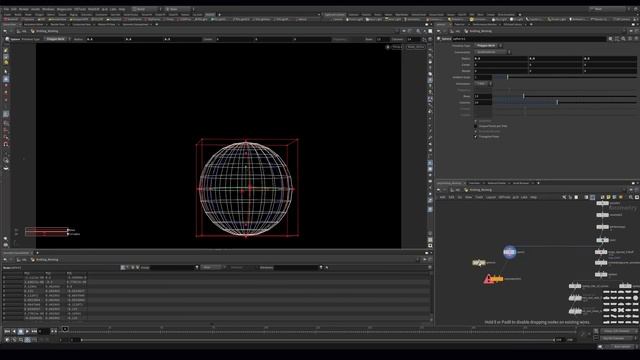
Task: Click the Columns slider handle
Action: pos(558,102)
